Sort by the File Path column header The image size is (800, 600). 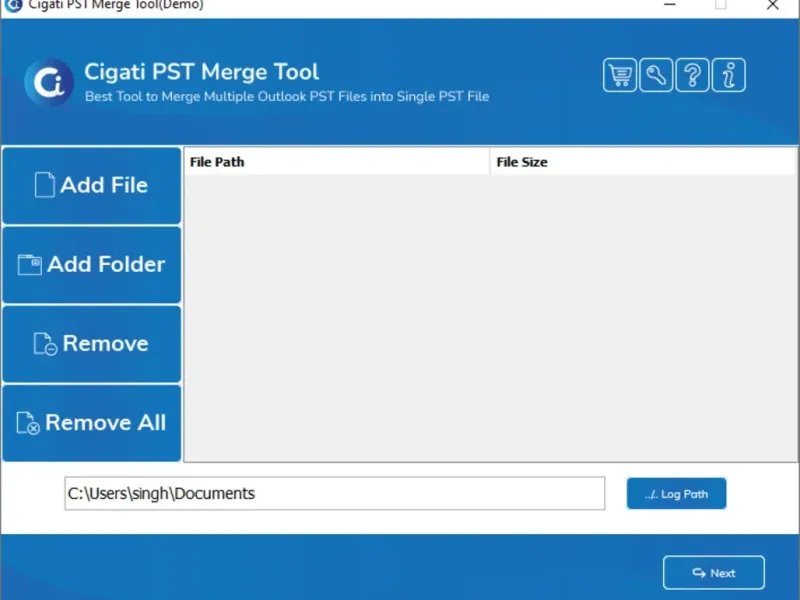pos(337,162)
